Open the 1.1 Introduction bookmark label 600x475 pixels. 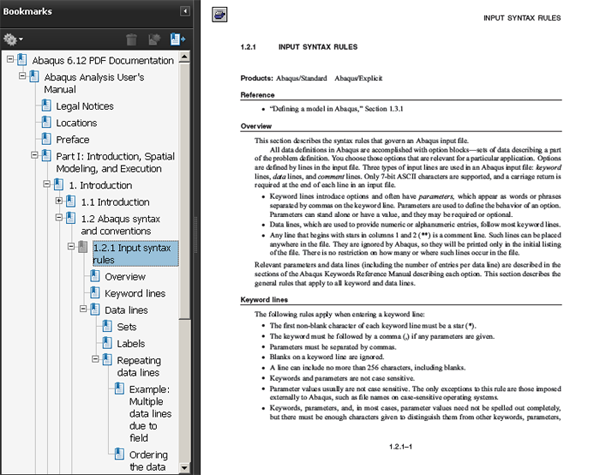click(x=115, y=202)
